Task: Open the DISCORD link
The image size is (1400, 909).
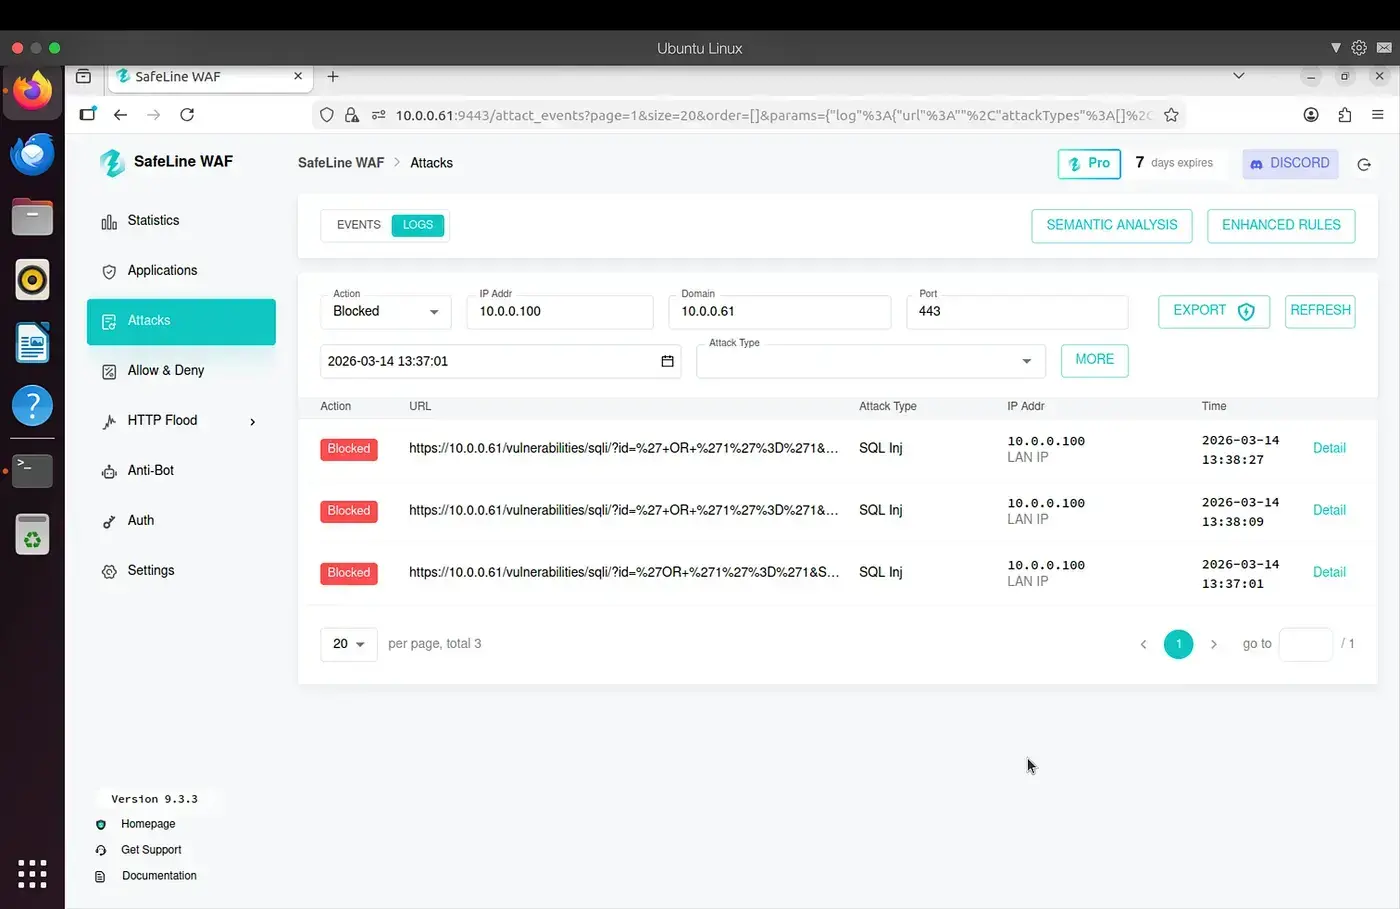Action: 1290,164
